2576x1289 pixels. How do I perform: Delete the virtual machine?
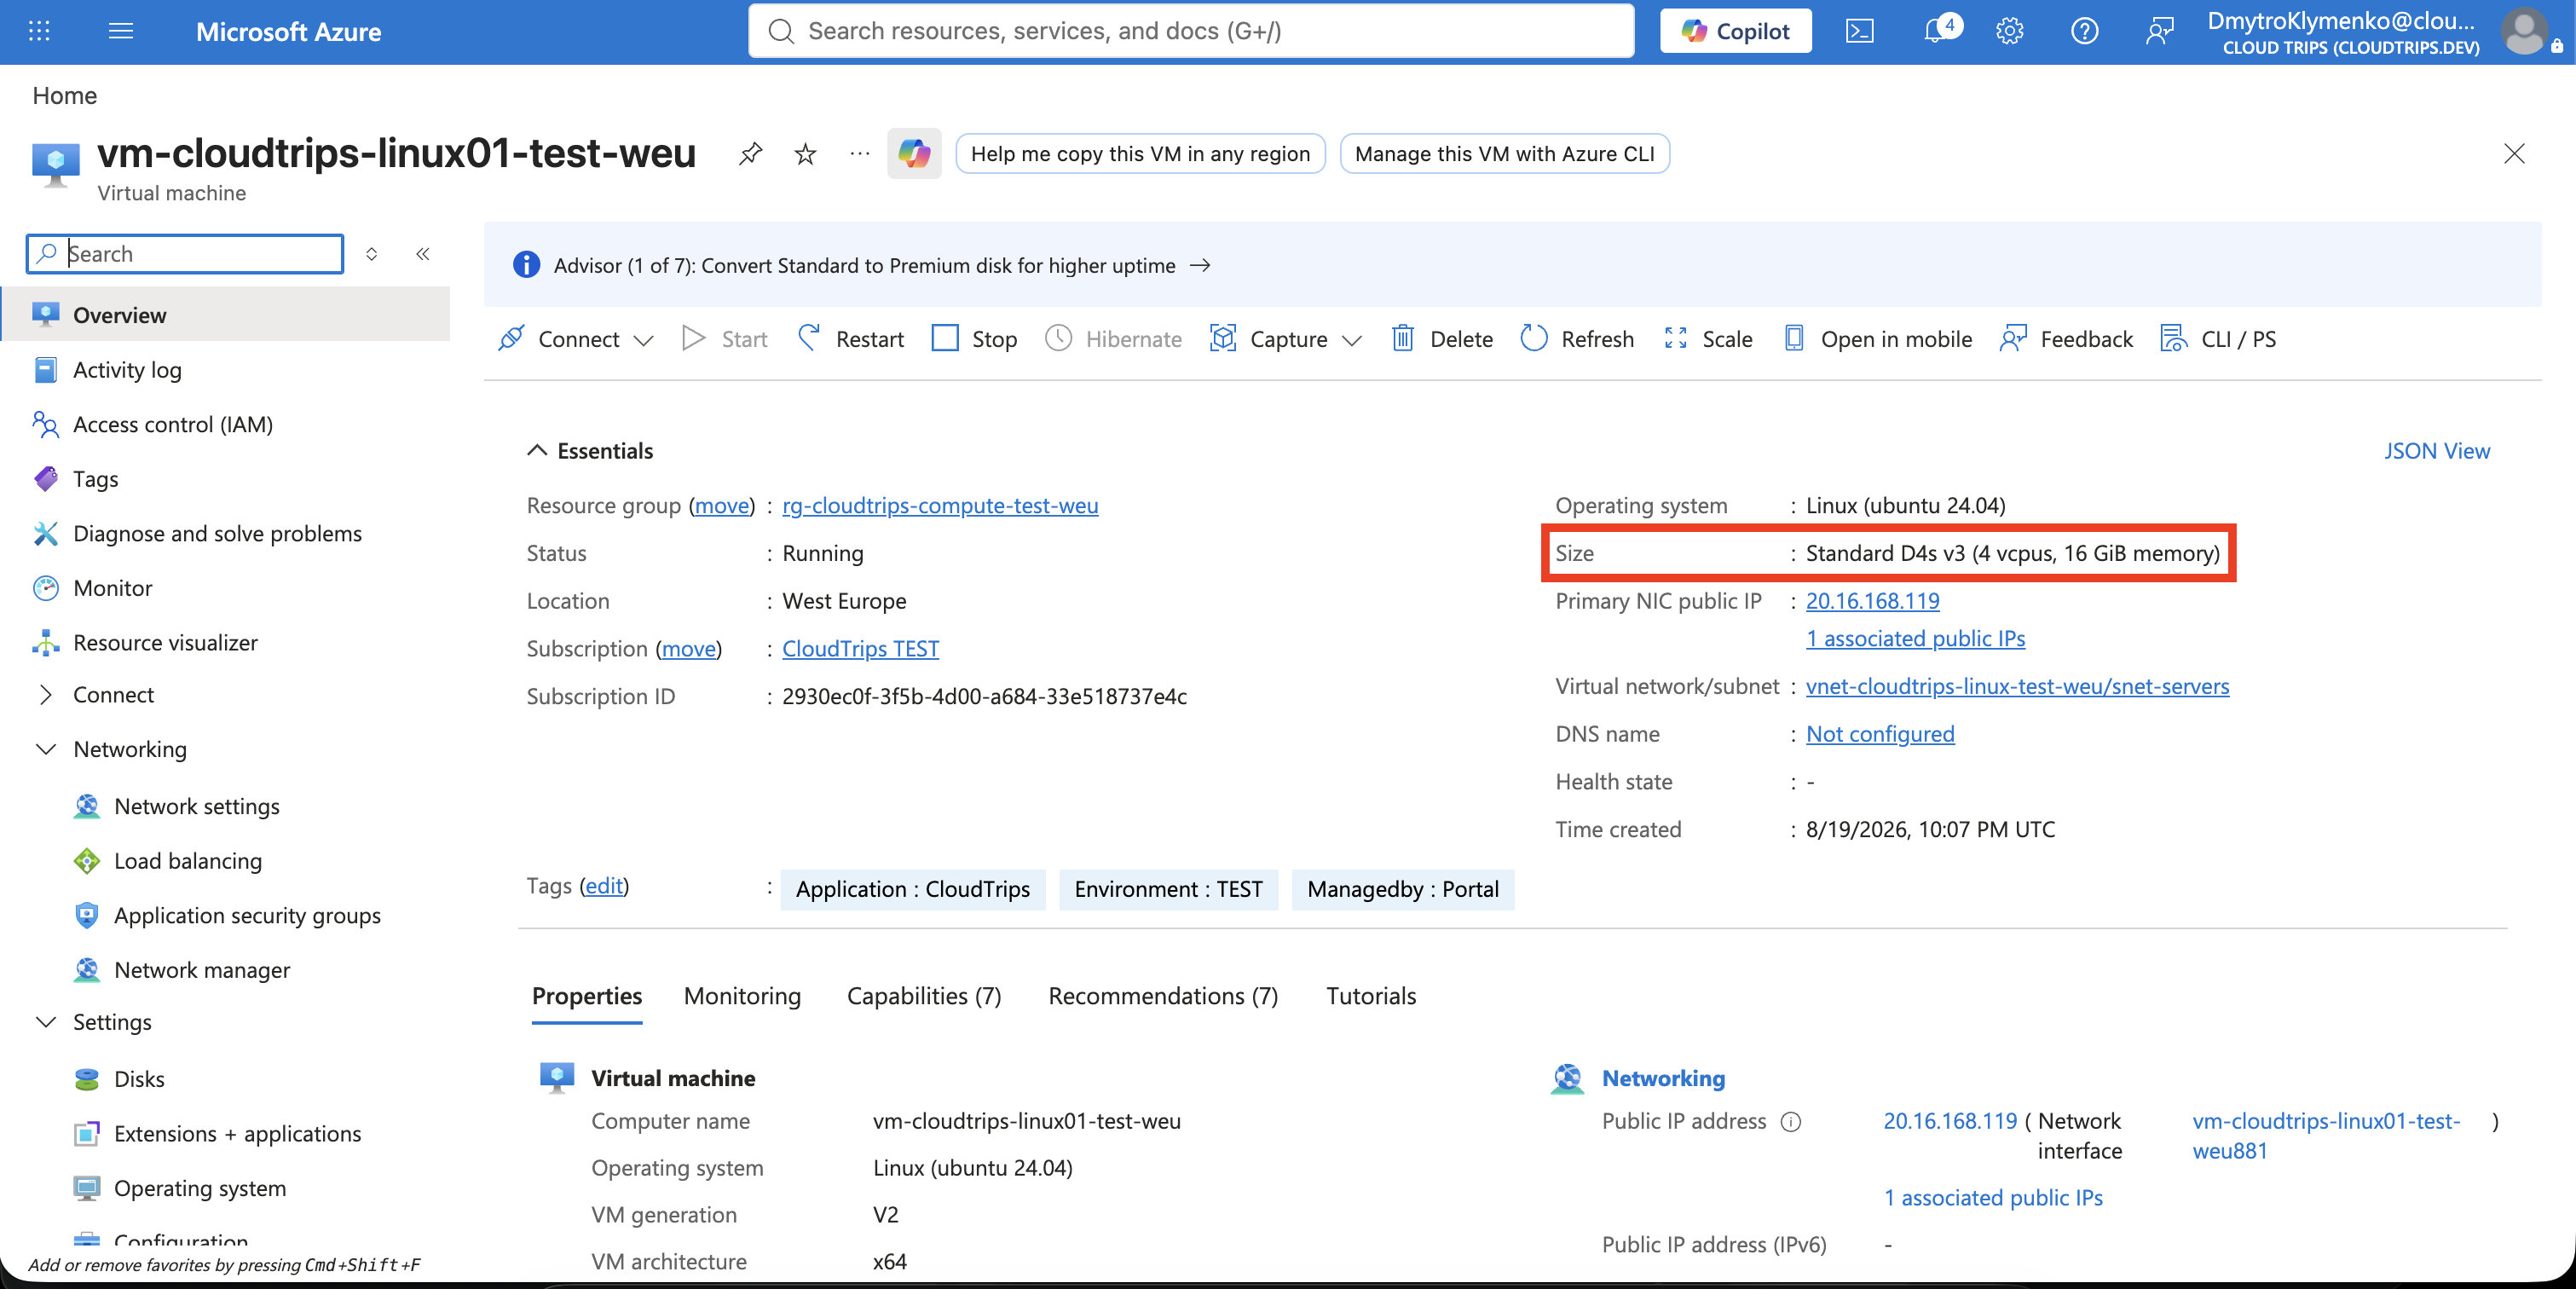coord(1442,339)
